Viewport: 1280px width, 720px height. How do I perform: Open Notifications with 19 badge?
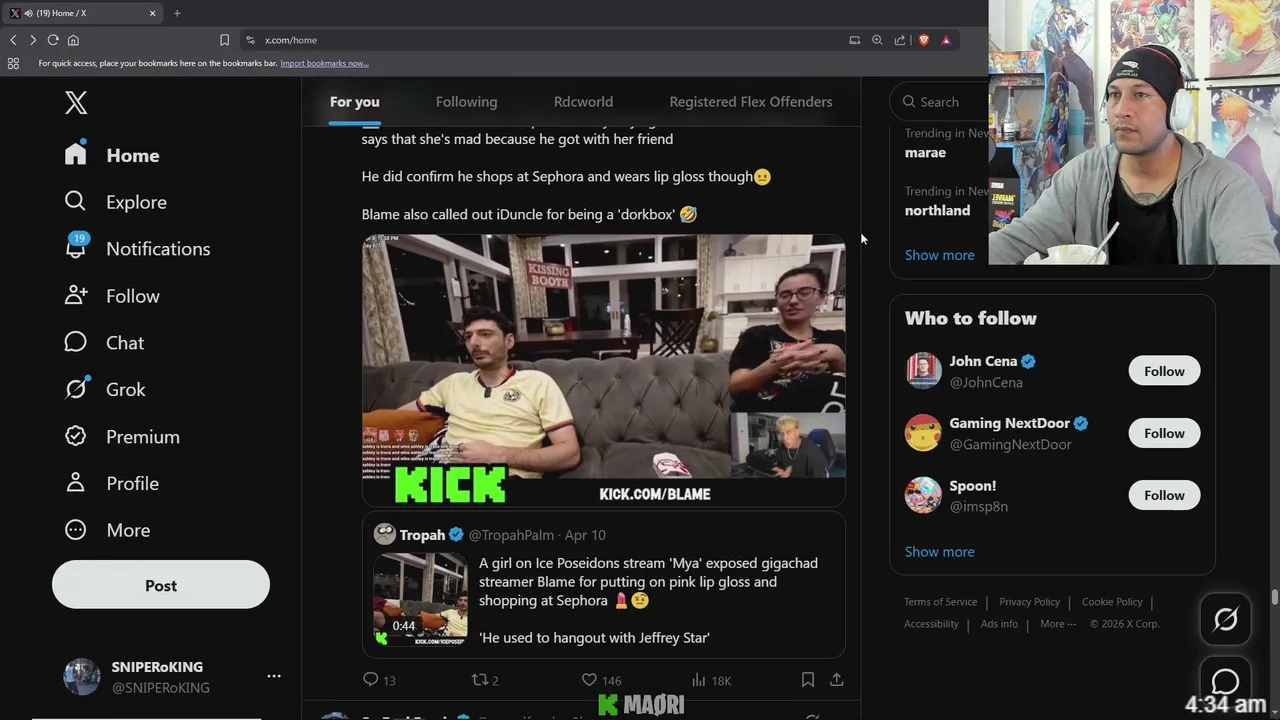(137, 248)
